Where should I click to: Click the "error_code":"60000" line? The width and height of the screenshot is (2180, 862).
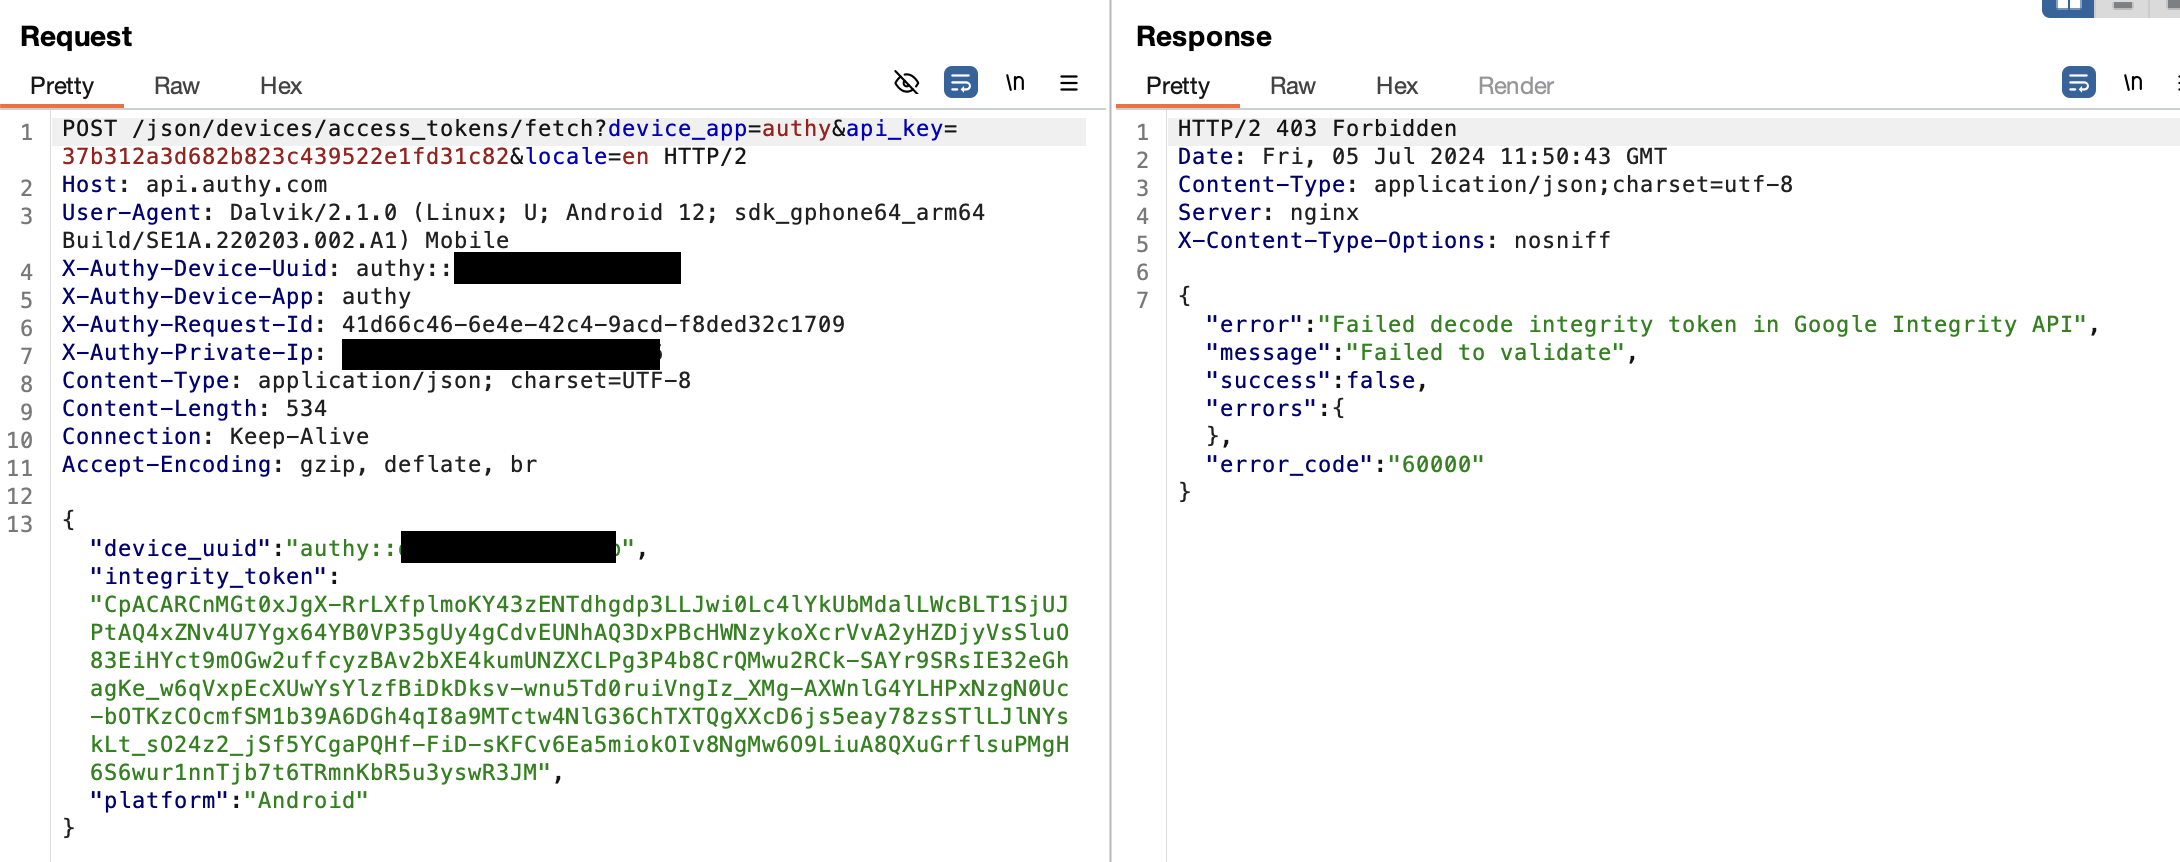(1345, 465)
